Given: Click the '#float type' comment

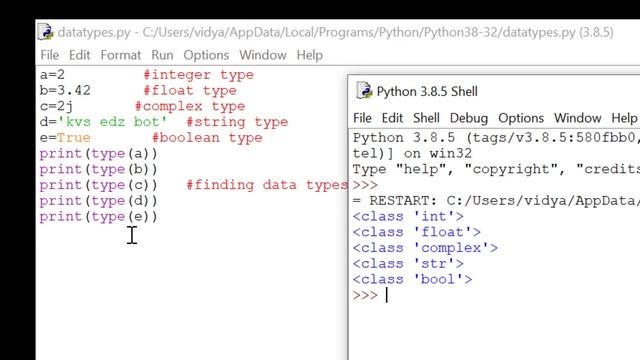Looking at the screenshot, I should pyautogui.click(x=190, y=90).
